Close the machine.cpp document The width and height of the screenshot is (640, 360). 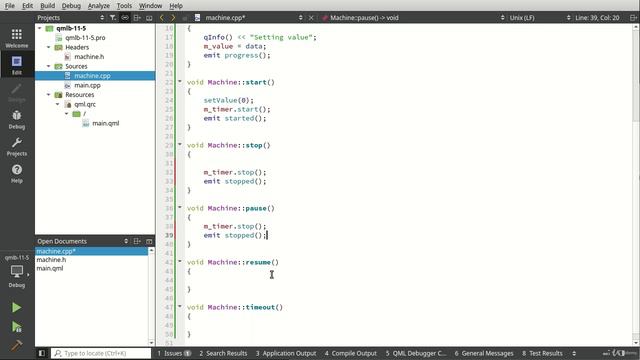[x=311, y=18]
